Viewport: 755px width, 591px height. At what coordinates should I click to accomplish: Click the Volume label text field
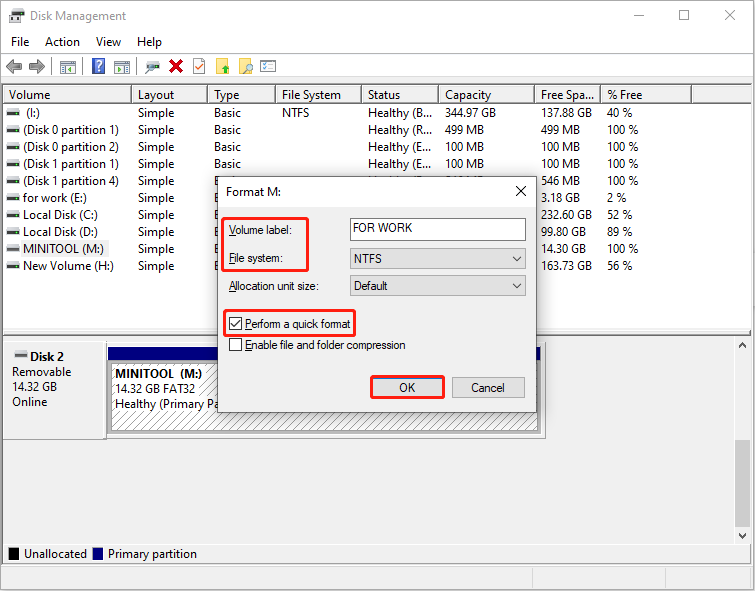(438, 229)
